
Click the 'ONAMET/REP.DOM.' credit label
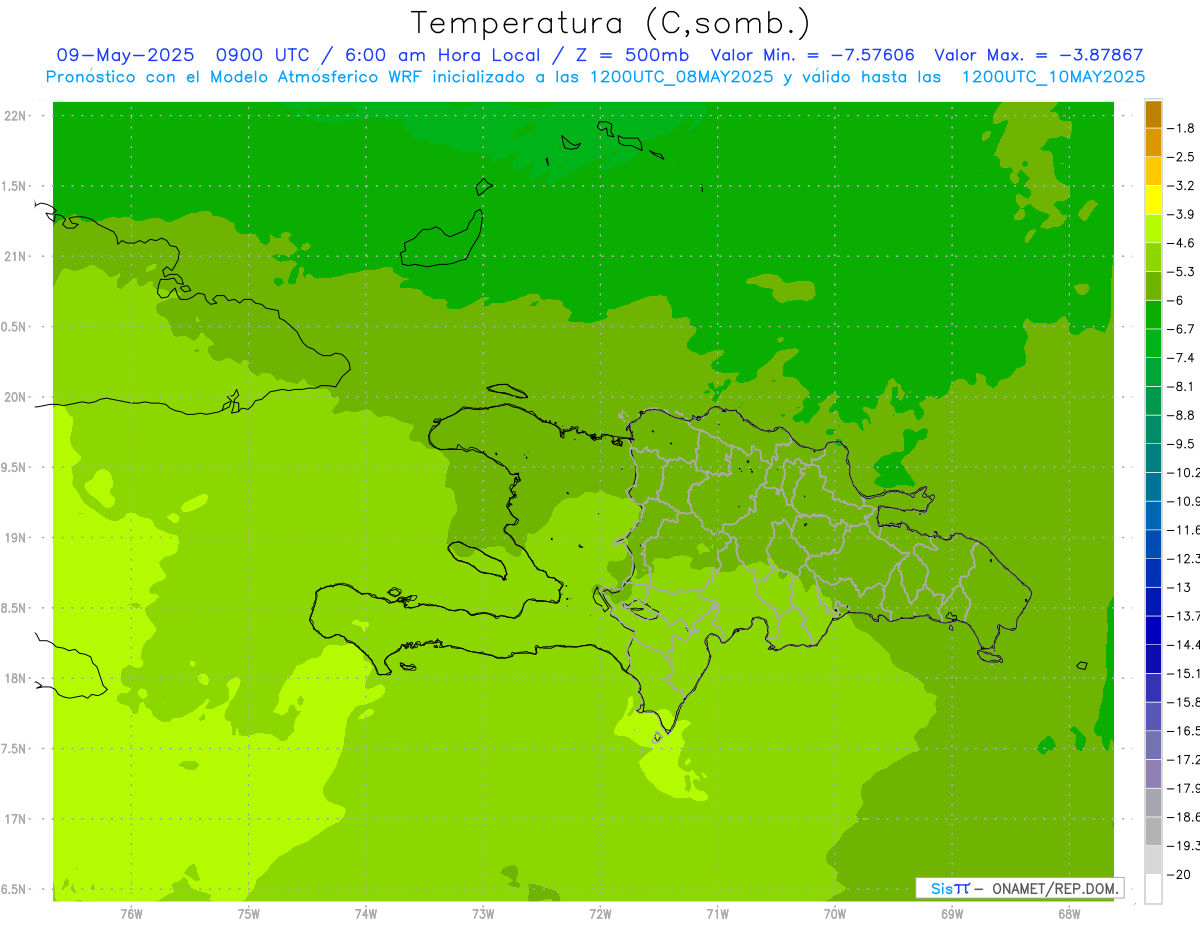[1055, 888]
